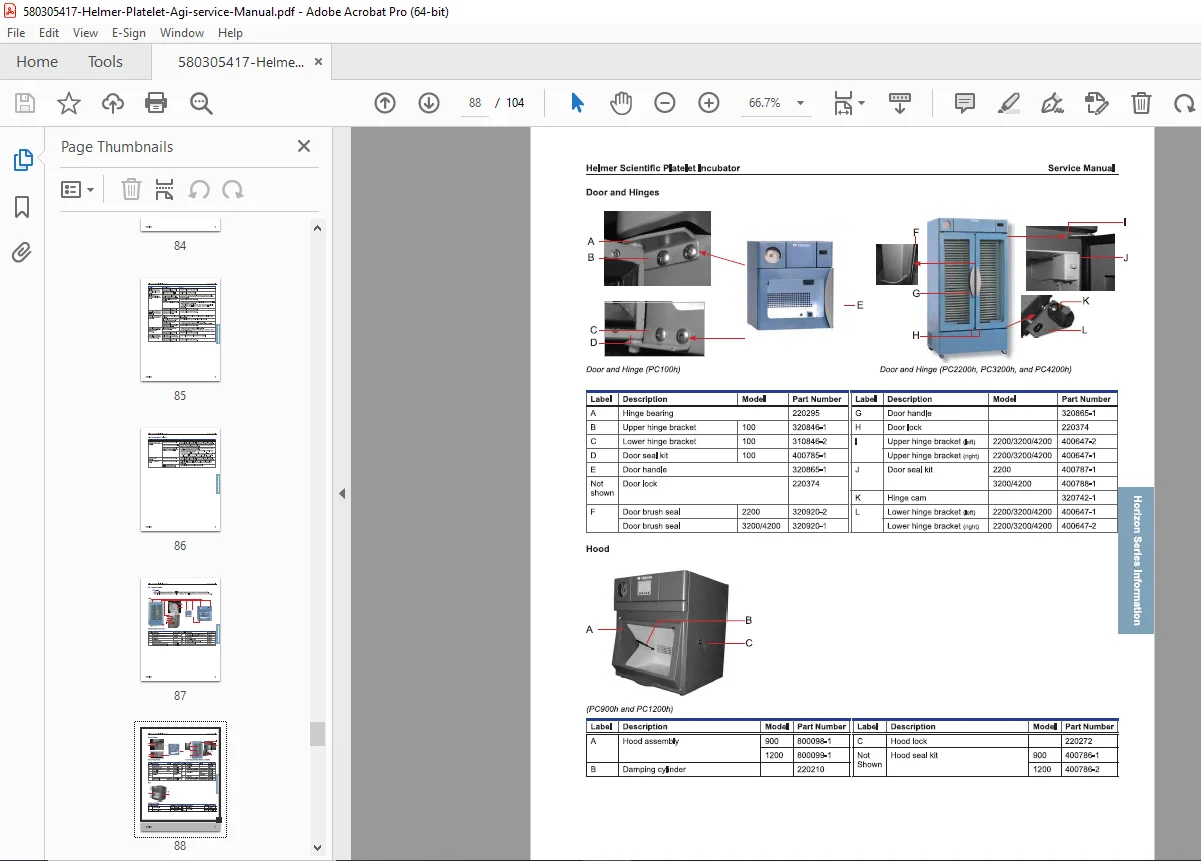The width and height of the screenshot is (1201, 861).
Task: Click the 'Door and Hinges' heading
Action: [622, 192]
